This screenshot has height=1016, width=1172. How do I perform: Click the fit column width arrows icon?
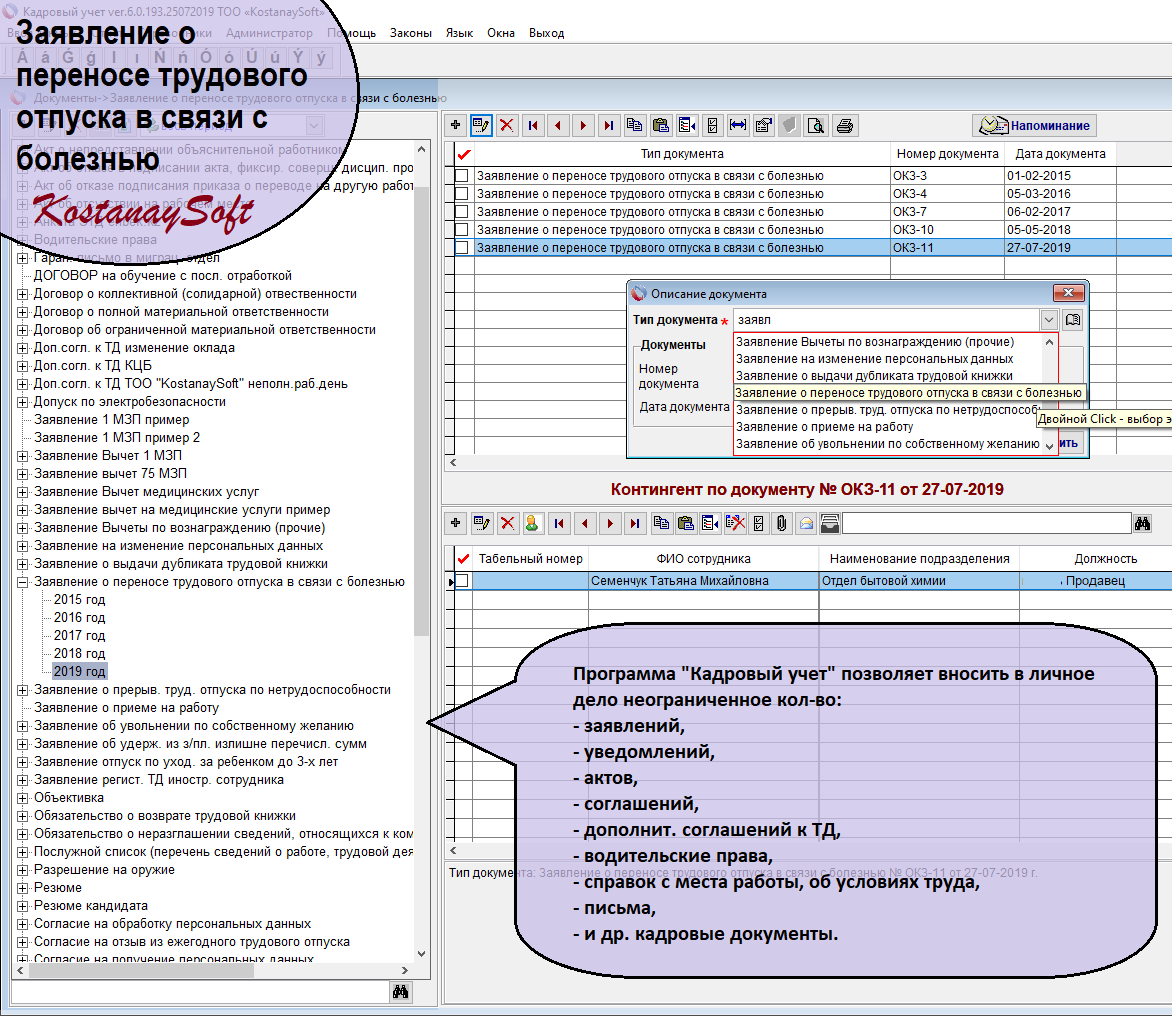point(738,126)
